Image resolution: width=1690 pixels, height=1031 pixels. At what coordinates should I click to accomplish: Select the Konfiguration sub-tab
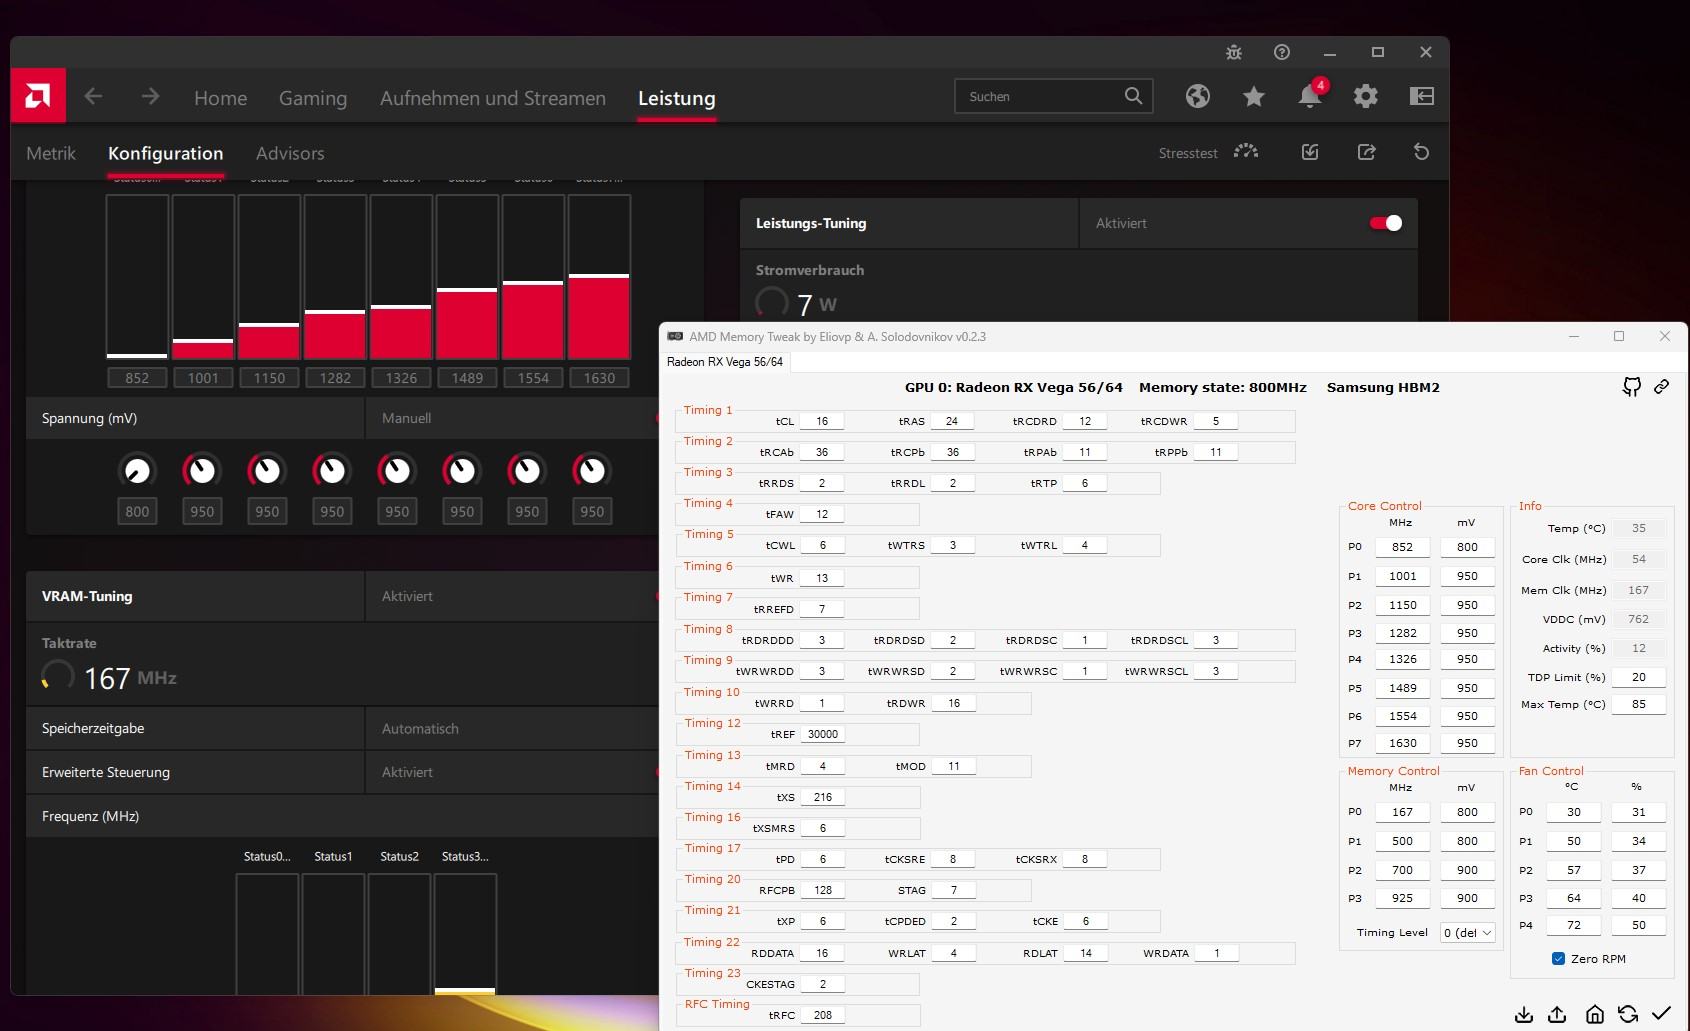pyautogui.click(x=166, y=153)
